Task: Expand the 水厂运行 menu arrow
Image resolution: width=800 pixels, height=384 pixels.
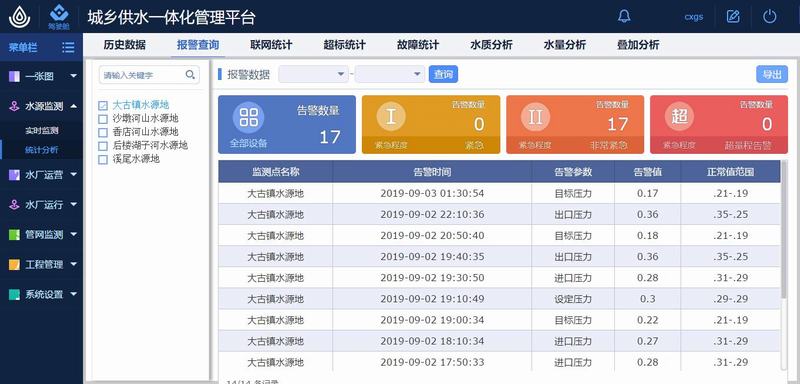Action: tap(73, 204)
